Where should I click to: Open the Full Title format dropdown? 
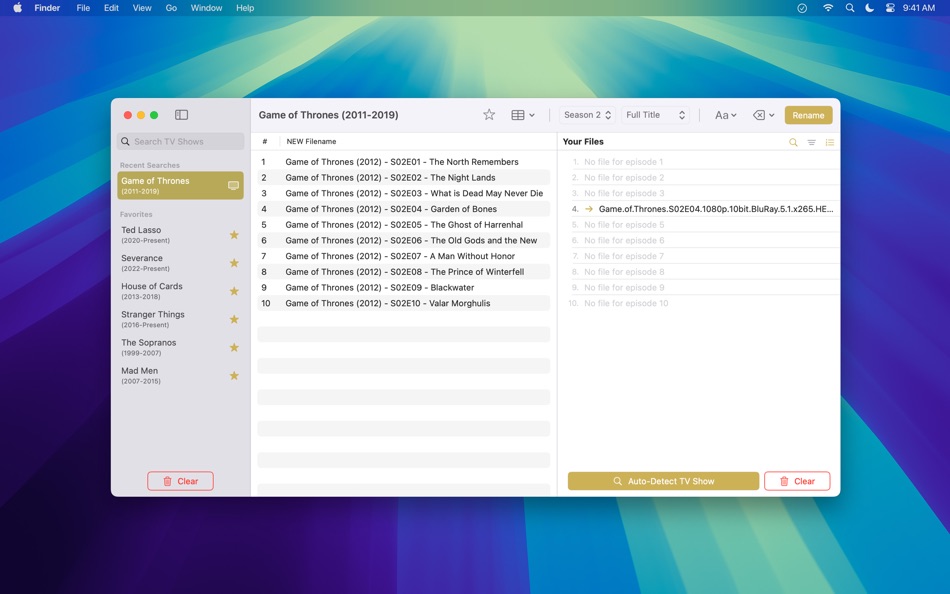pos(655,115)
